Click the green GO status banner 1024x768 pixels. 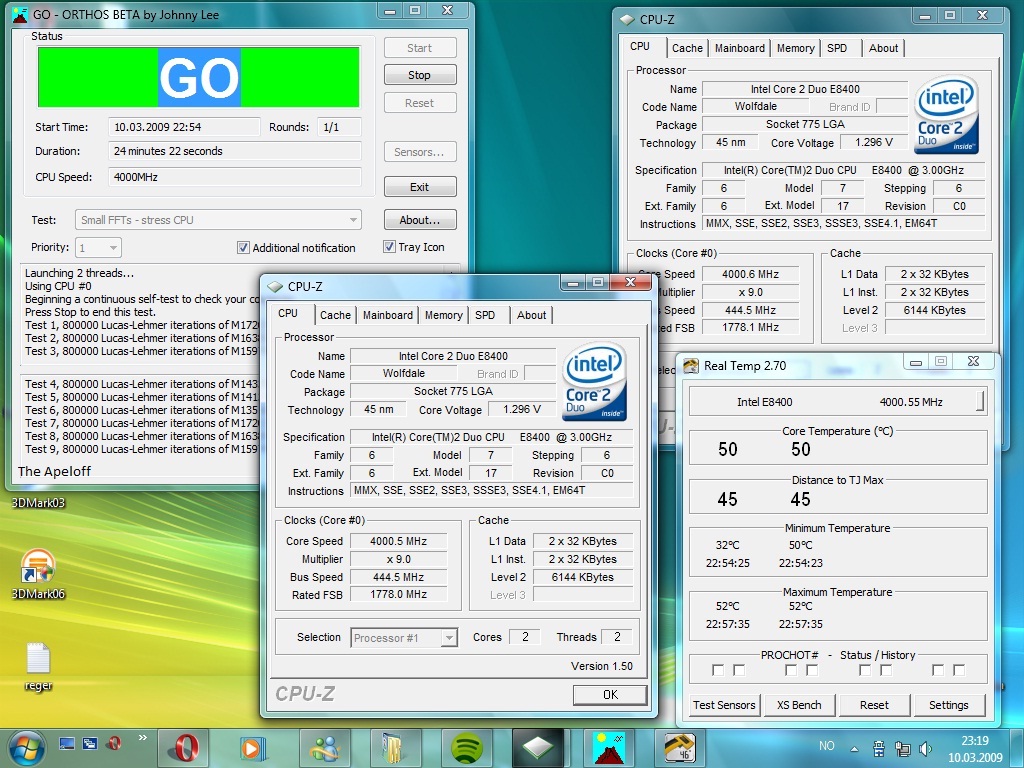click(199, 76)
